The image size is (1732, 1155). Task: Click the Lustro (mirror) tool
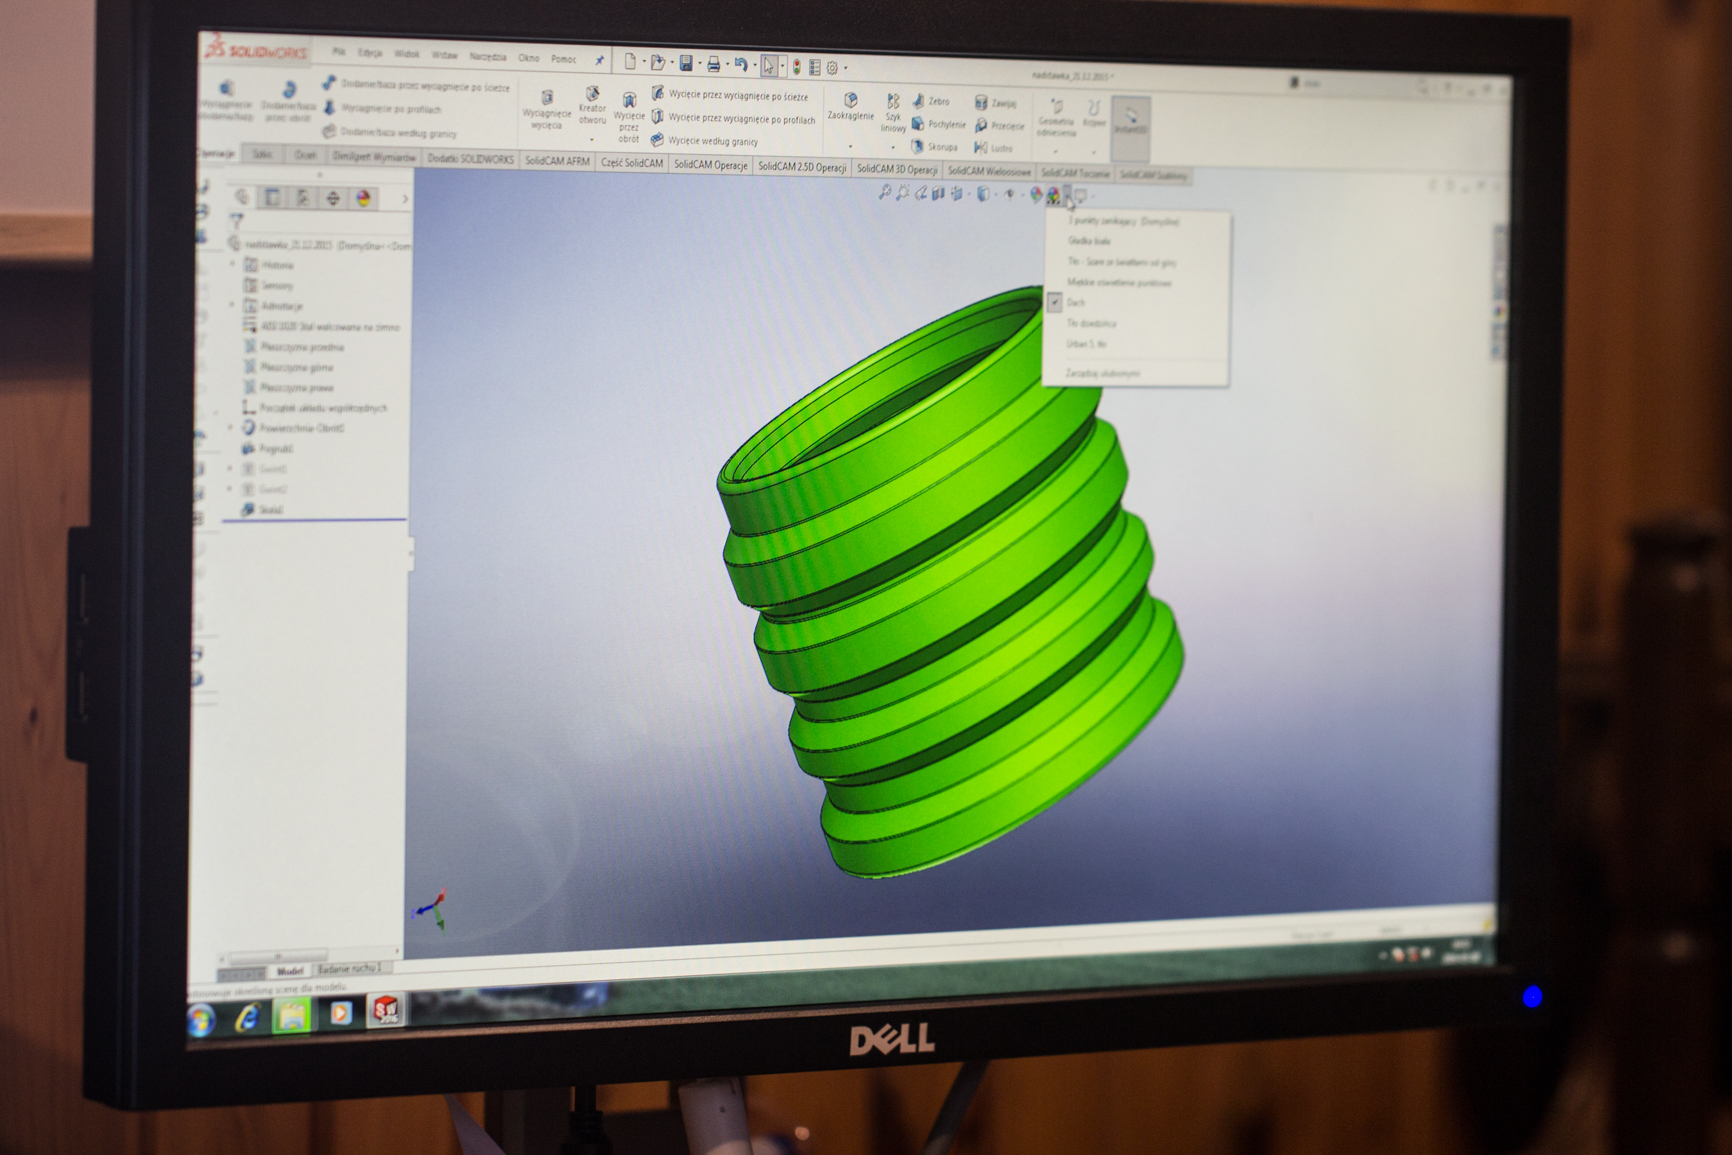click(994, 148)
